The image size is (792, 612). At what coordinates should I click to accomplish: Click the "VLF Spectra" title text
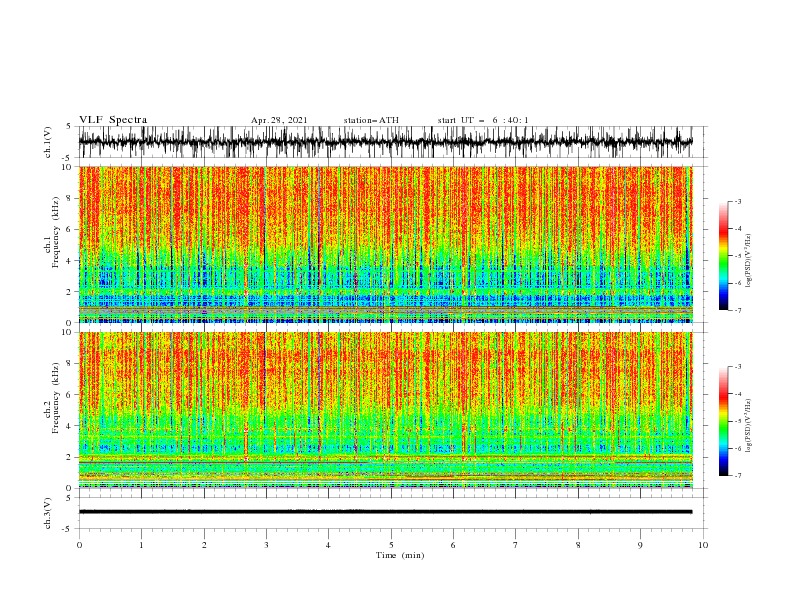click(x=113, y=120)
